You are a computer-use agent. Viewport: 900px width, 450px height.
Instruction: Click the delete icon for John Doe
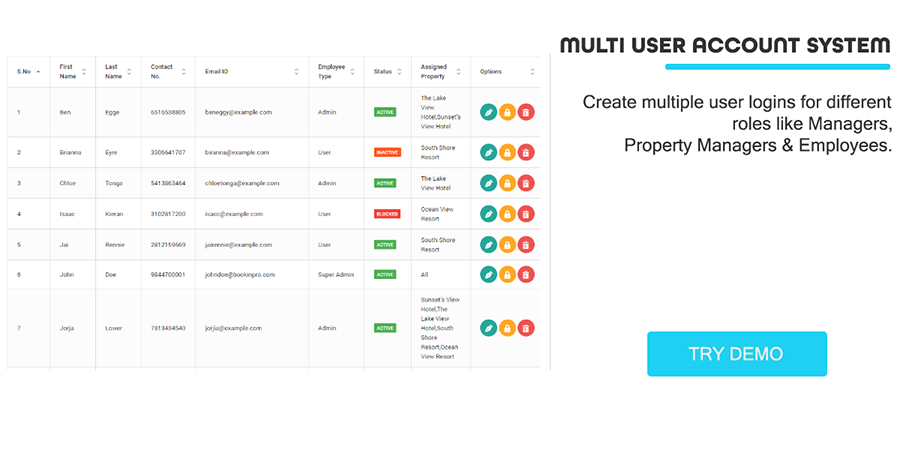(x=526, y=274)
